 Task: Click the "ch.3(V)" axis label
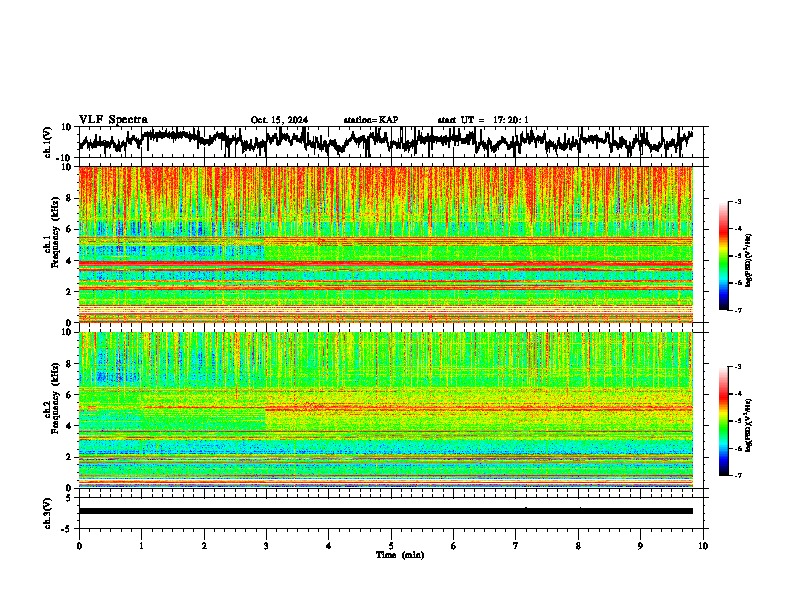[48, 513]
